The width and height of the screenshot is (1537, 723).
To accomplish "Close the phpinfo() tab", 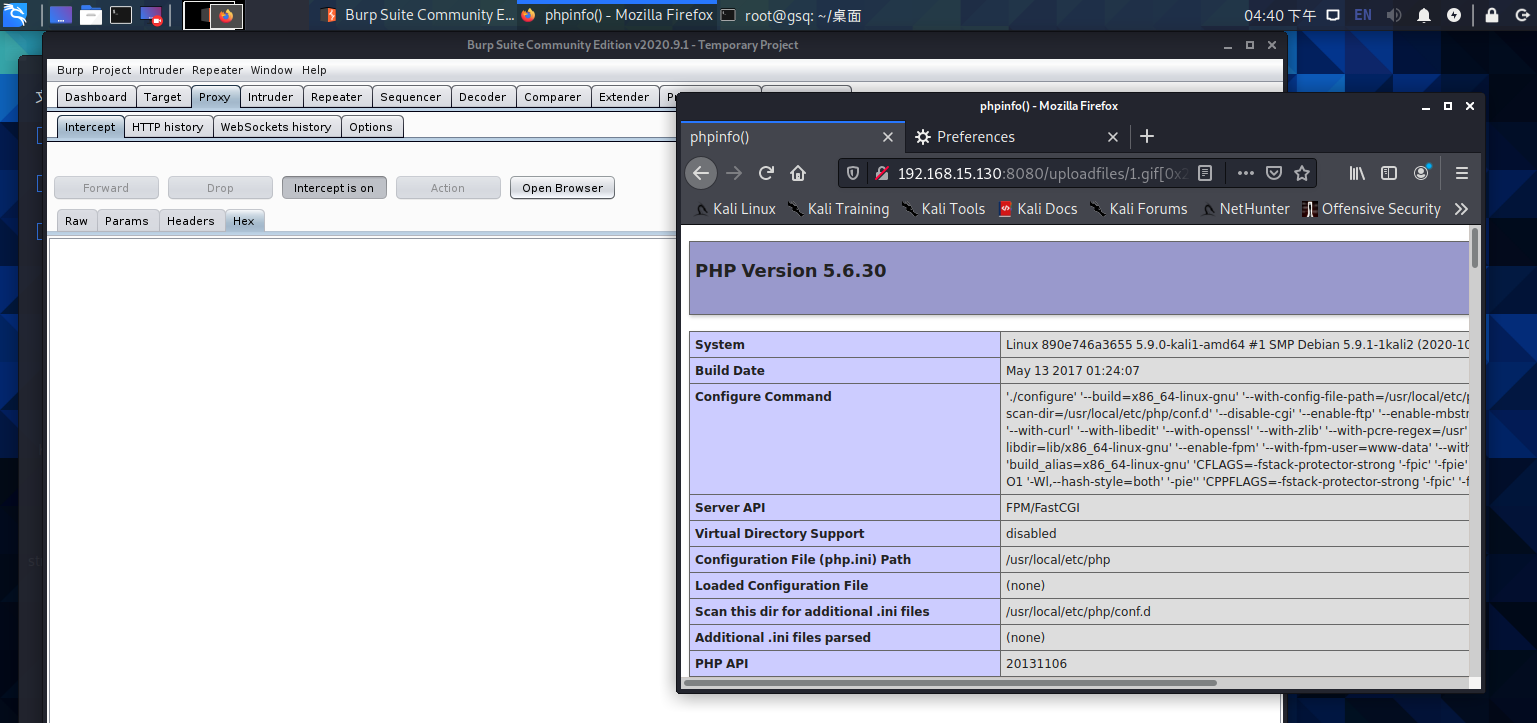I will [887, 137].
